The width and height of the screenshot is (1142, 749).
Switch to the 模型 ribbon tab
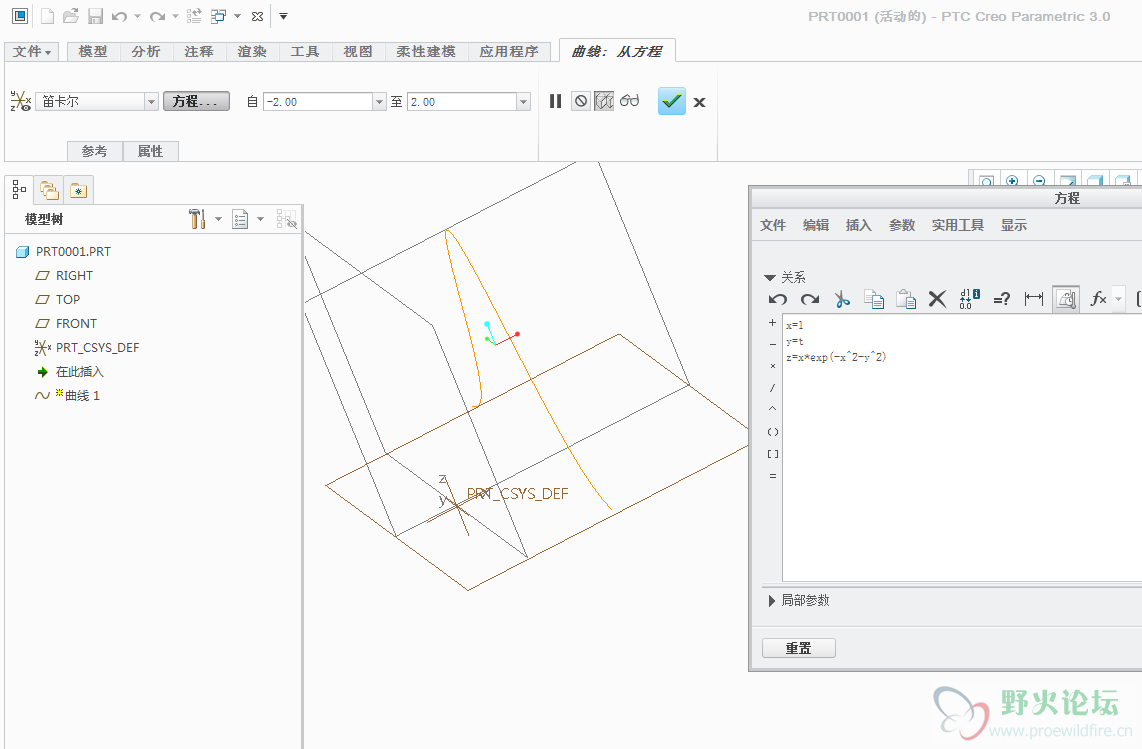point(93,52)
